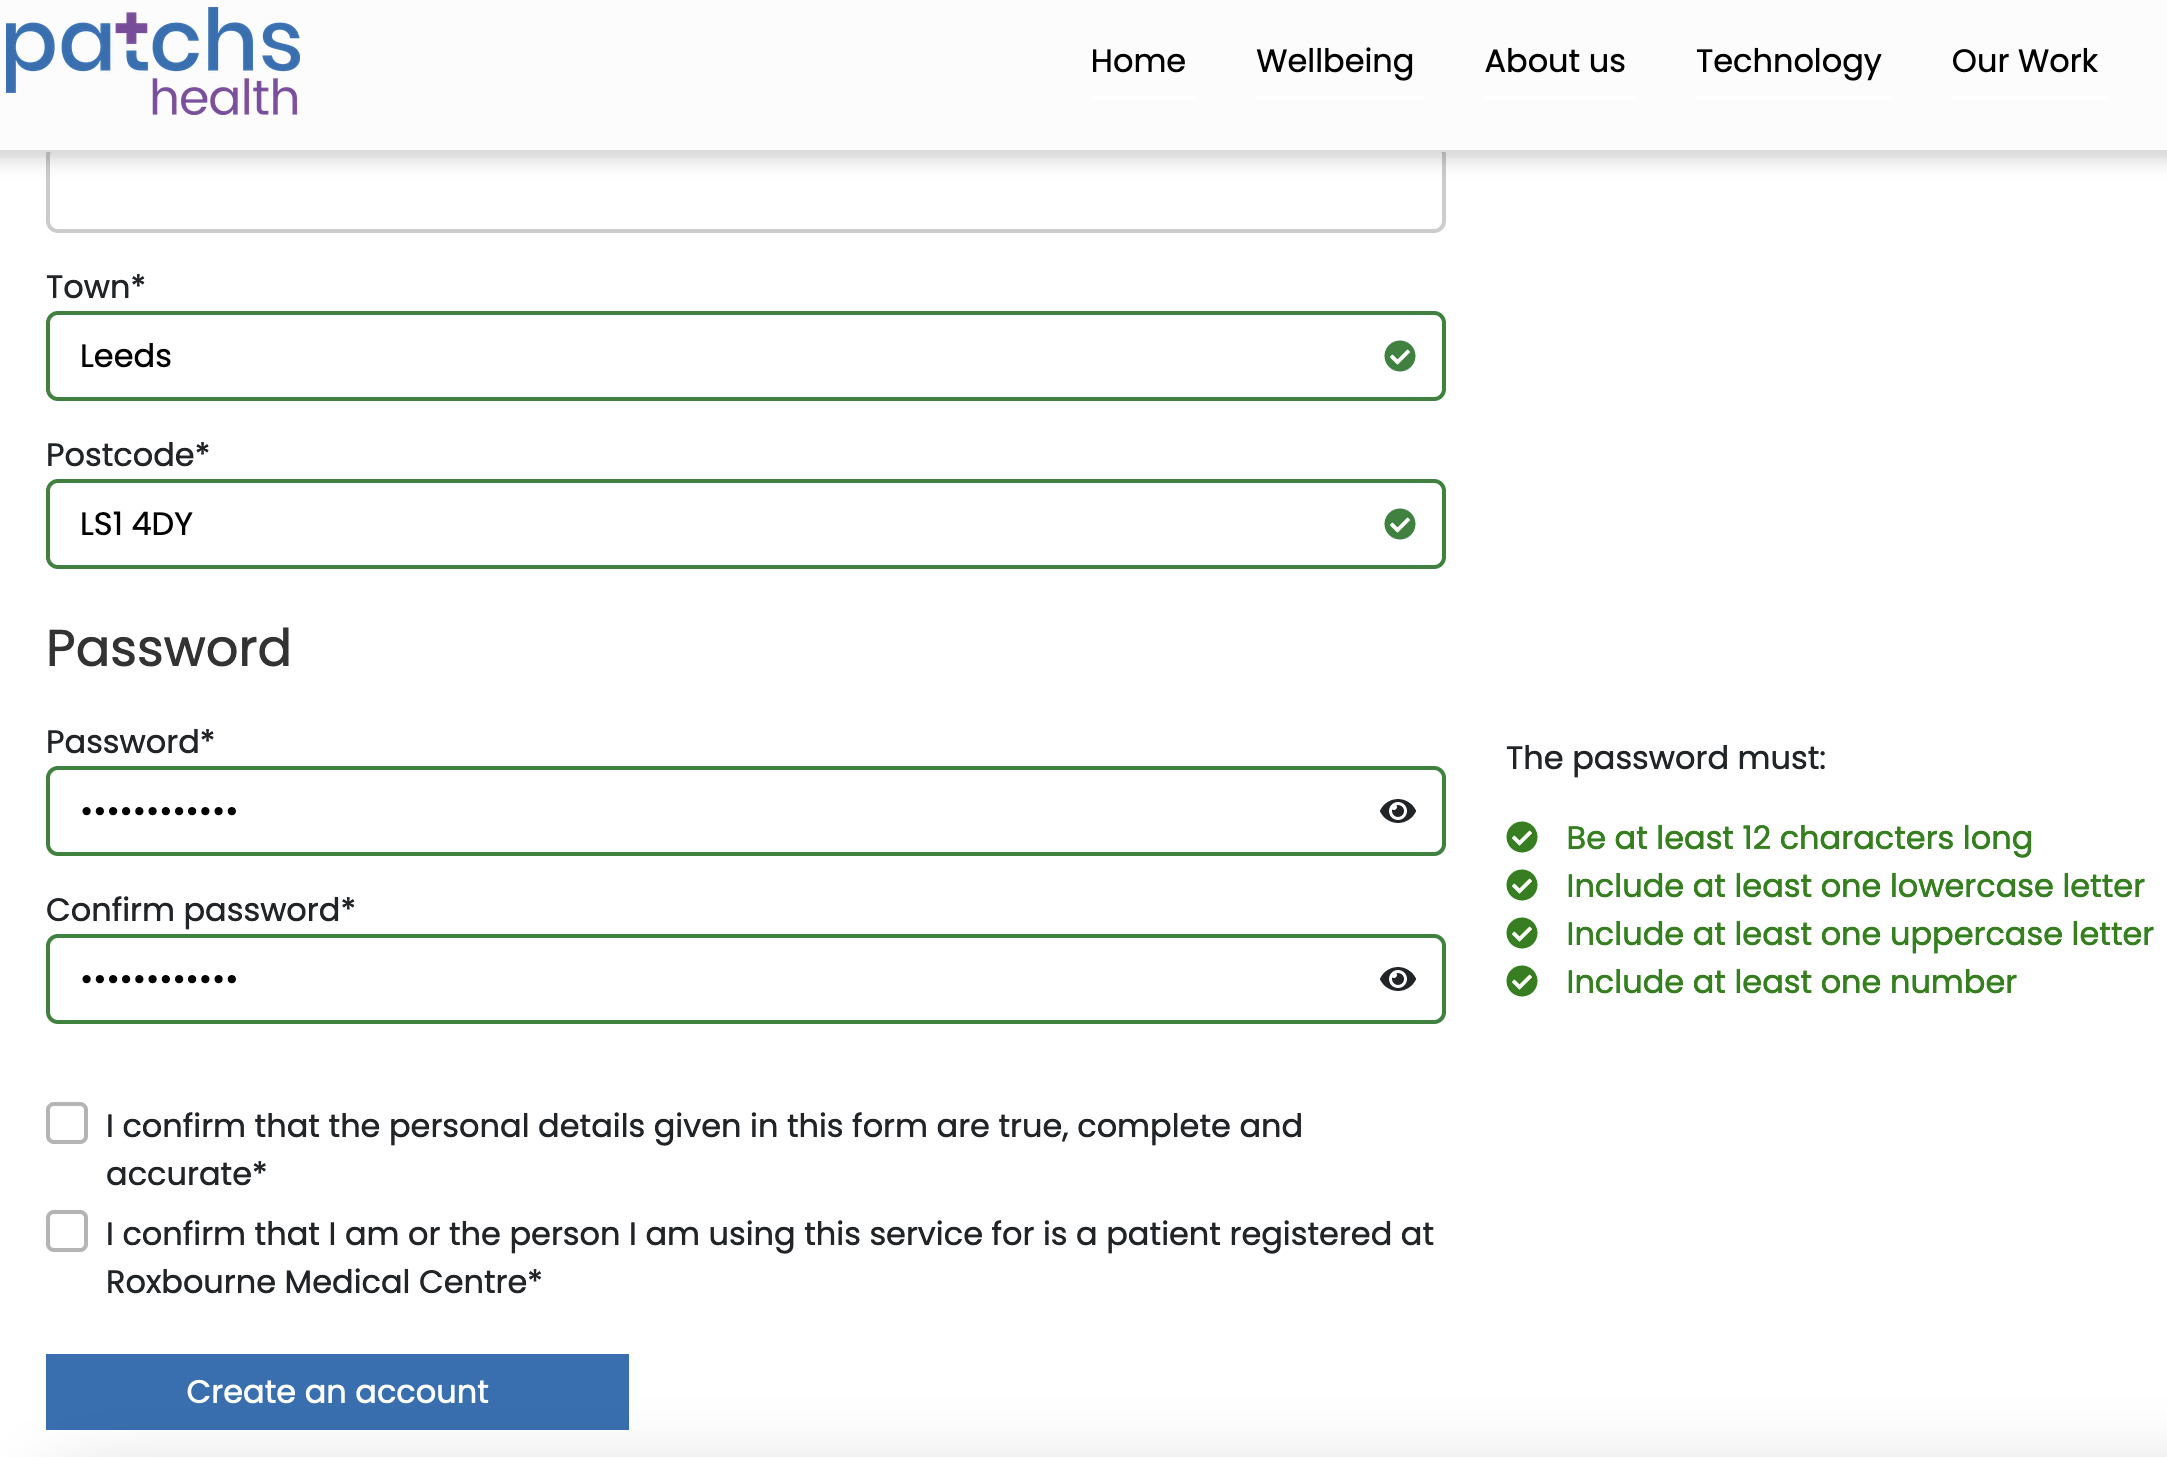
Task: Reveal the confirm password field text
Action: point(1397,979)
